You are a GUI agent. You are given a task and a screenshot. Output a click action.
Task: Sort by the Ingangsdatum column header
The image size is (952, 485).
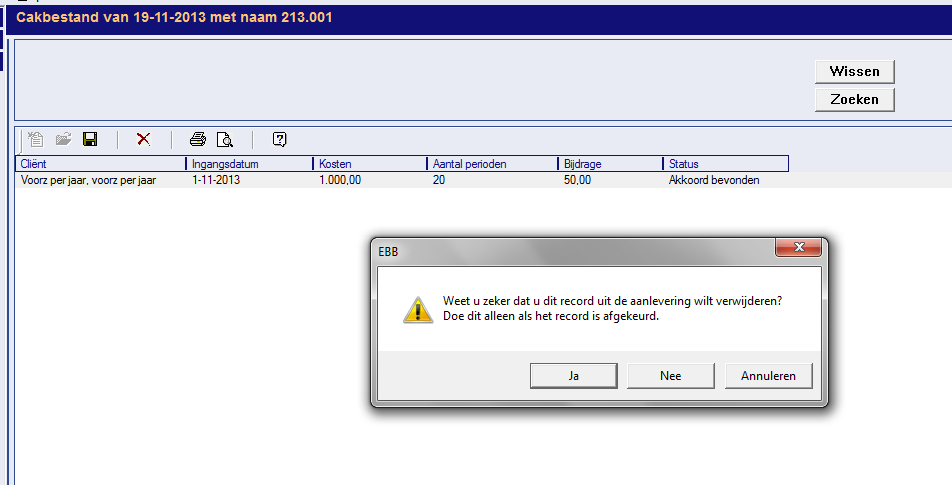tap(249, 164)
